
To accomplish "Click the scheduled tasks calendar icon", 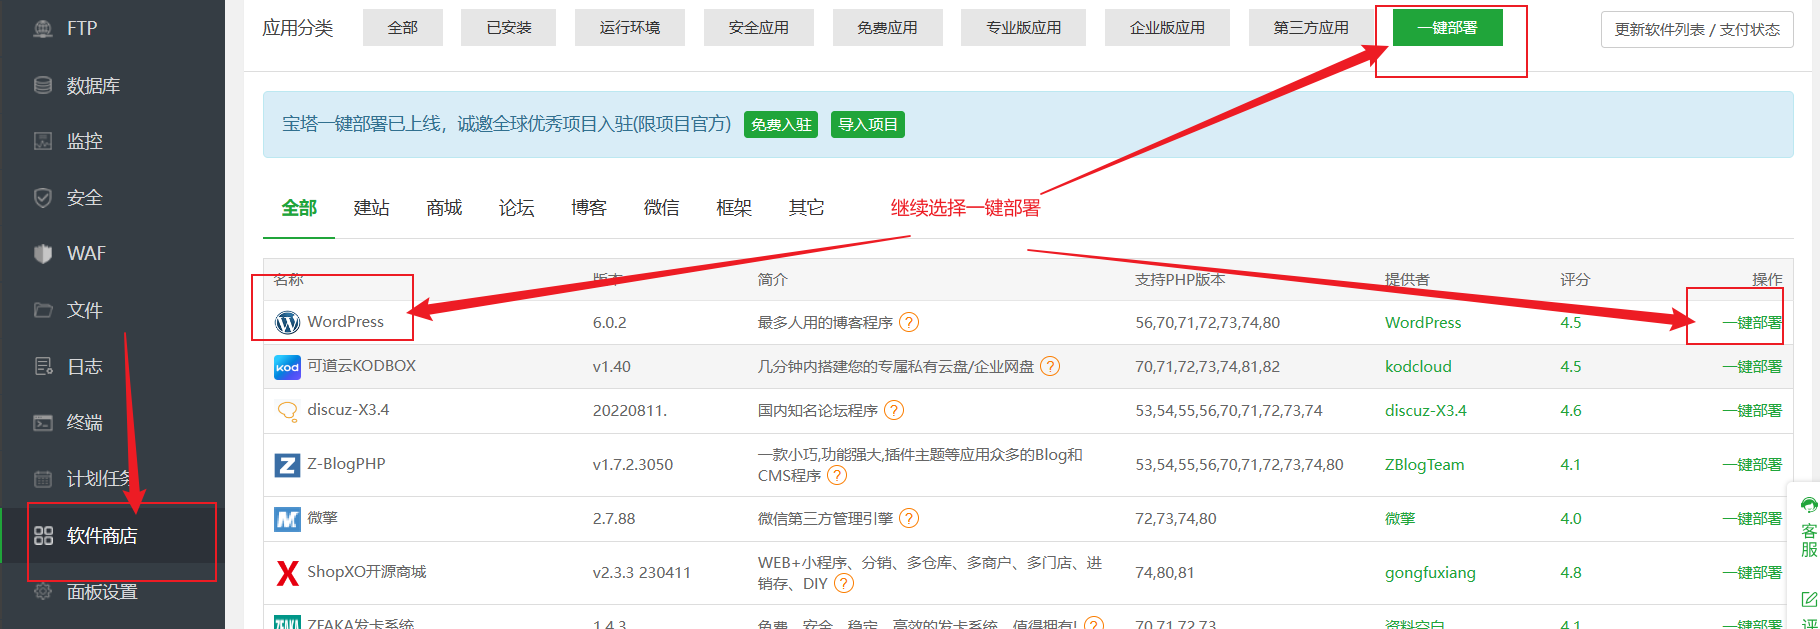I will click(43, 479).
